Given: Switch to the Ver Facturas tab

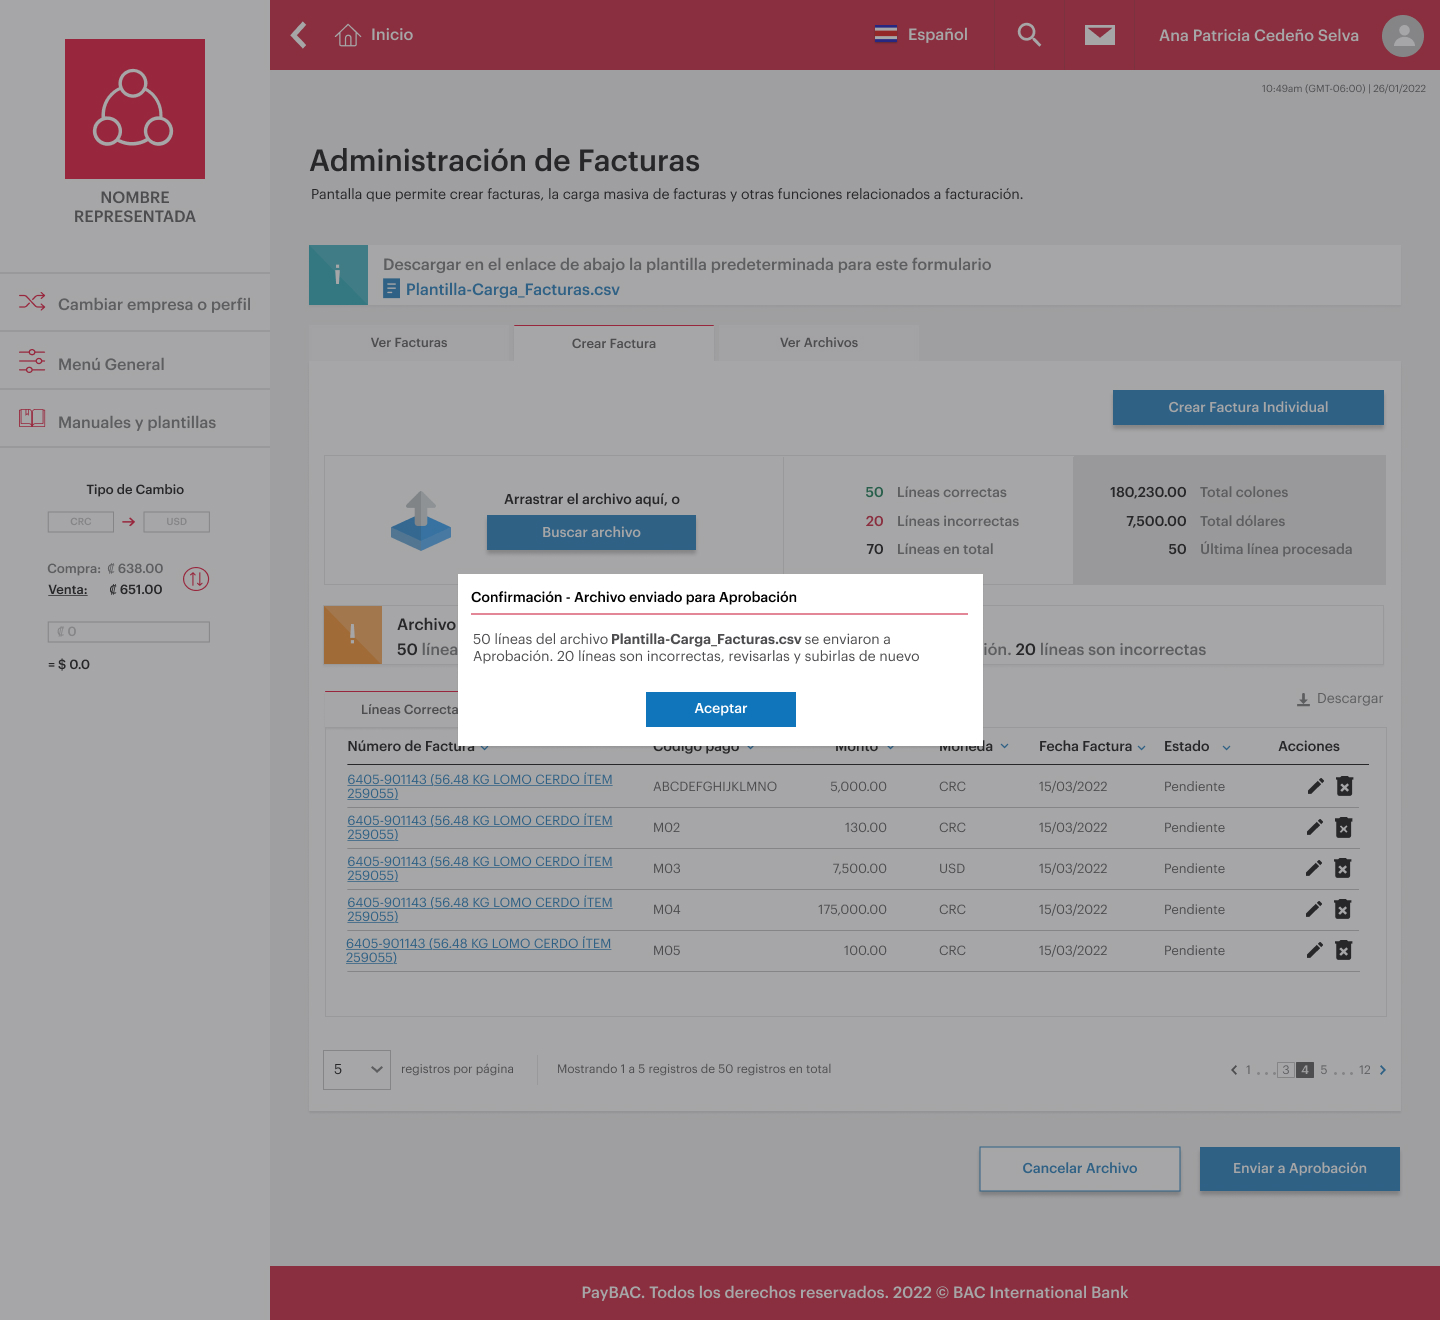Looking at the screenshot, I should [408, 342].
